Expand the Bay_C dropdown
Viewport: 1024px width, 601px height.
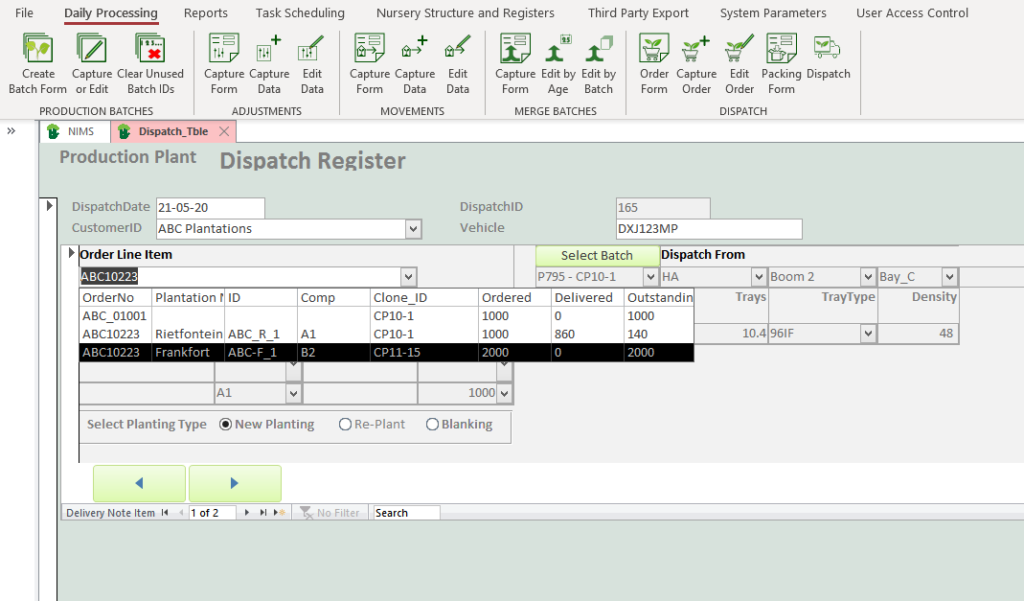click(948, 277)
